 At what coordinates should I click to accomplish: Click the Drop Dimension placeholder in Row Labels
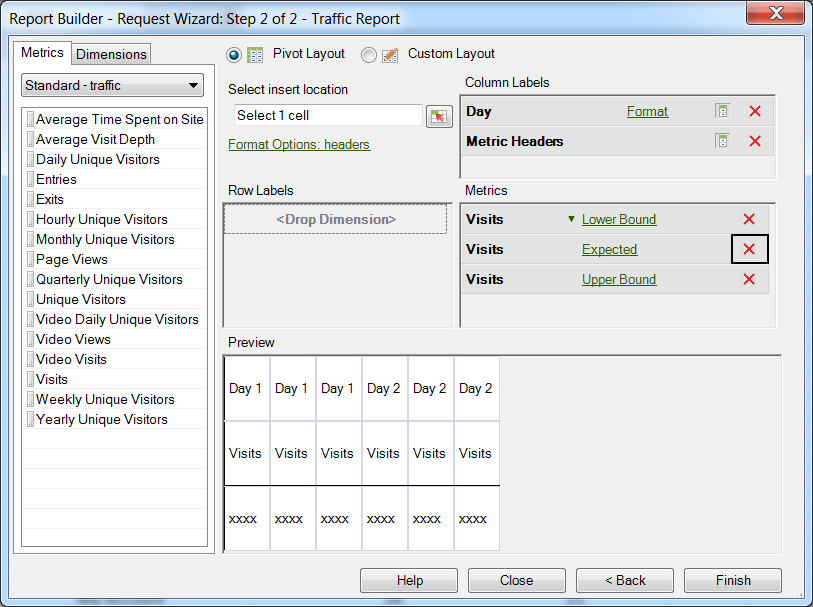coord(335,219)
